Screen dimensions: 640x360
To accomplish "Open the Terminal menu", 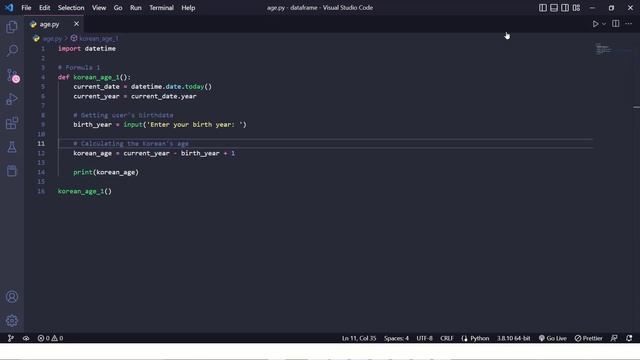I will [x=161, y=8].
